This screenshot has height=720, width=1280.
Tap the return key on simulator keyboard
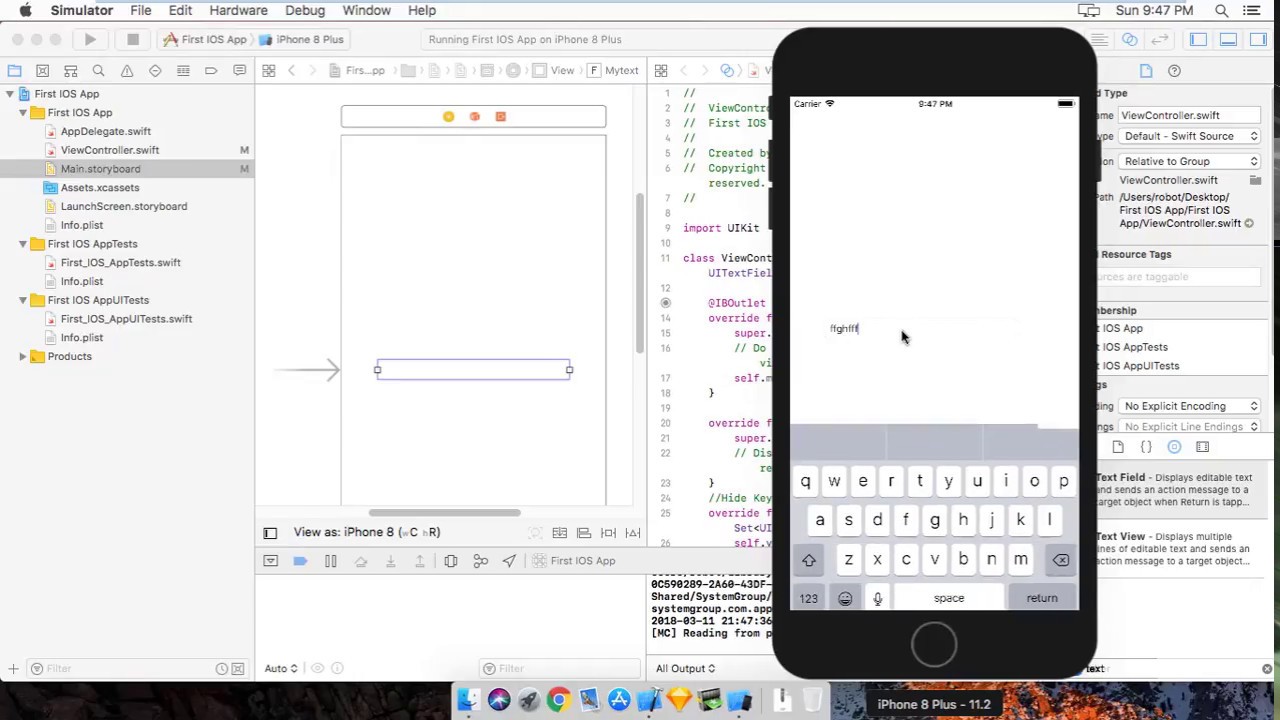(1041, 598)
